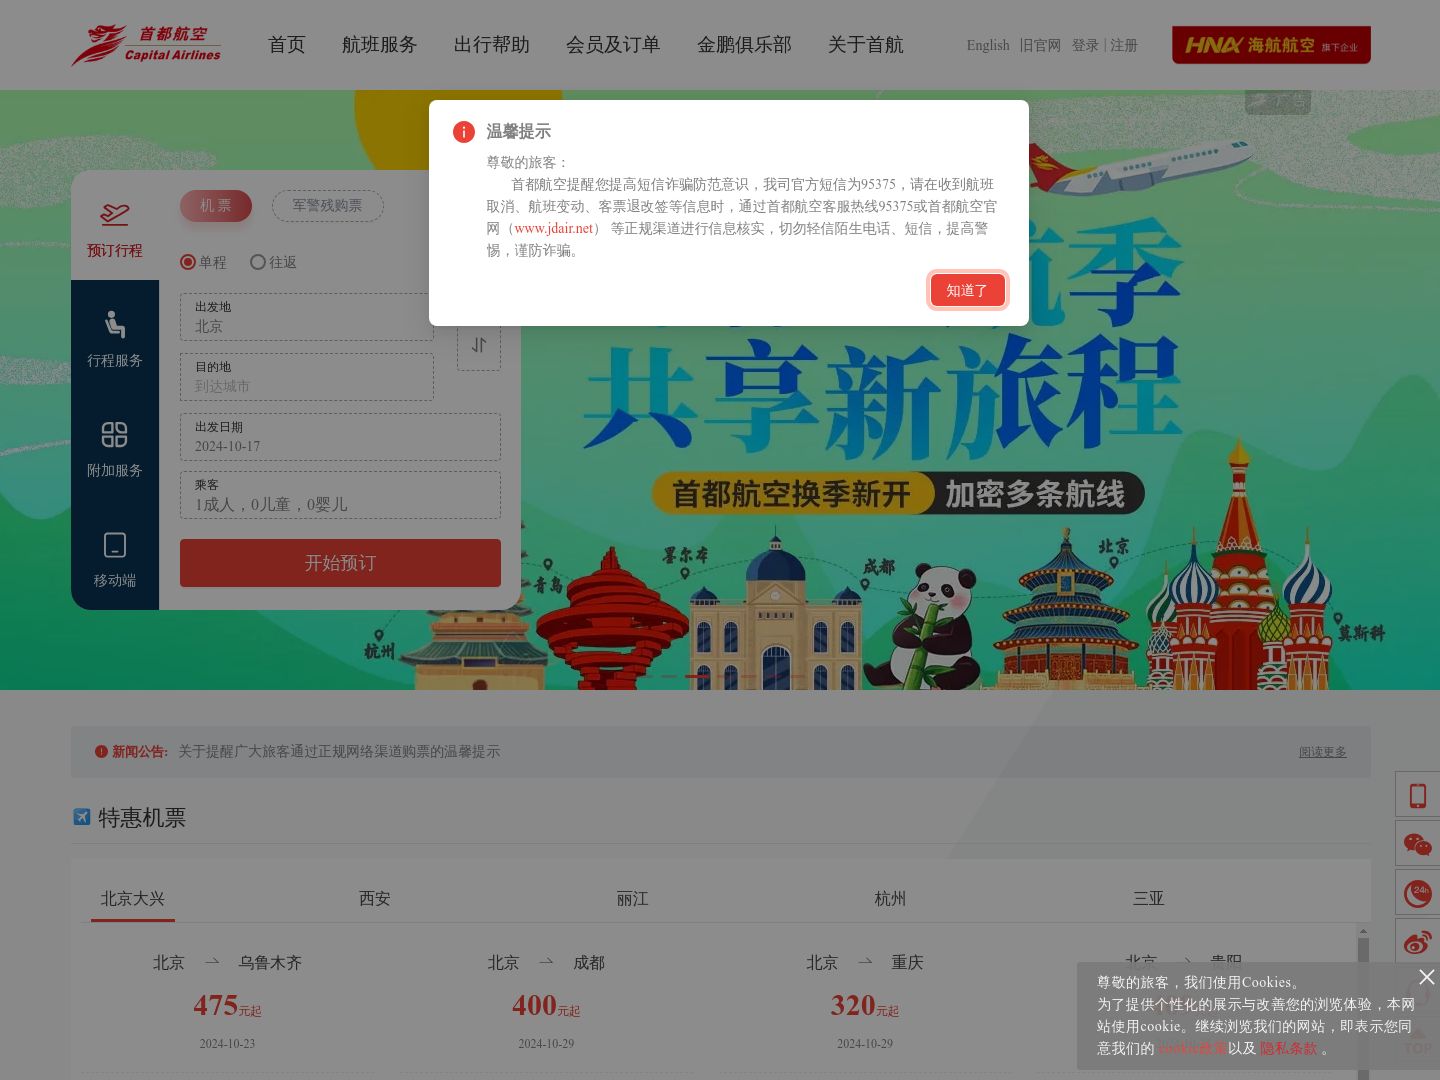Open the 航班服务 menu
This screenshot has width=1440, height=1080.
click(380, 45)
